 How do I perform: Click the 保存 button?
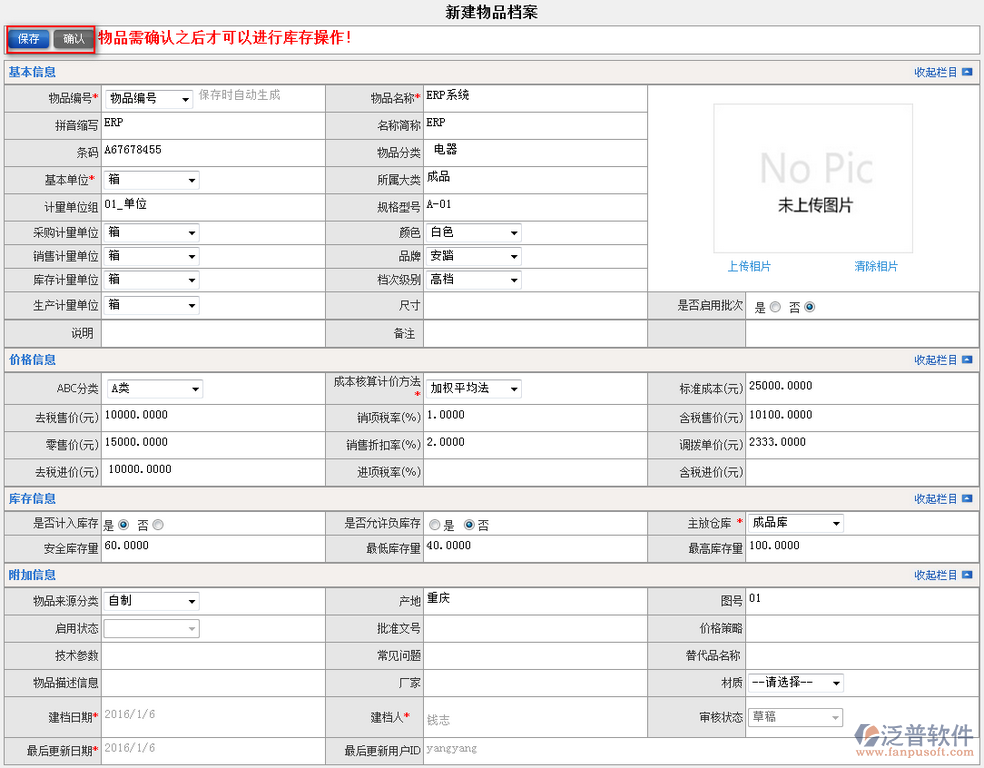click(x=28, y=39)
